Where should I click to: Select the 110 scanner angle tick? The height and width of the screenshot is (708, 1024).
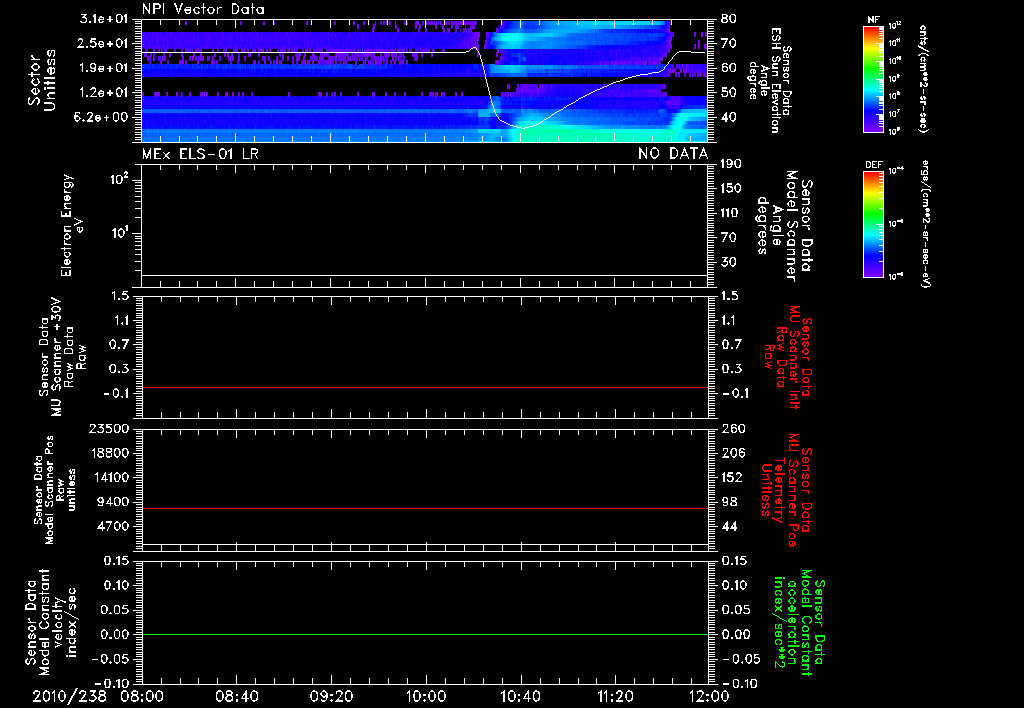[x=731, y=213]
